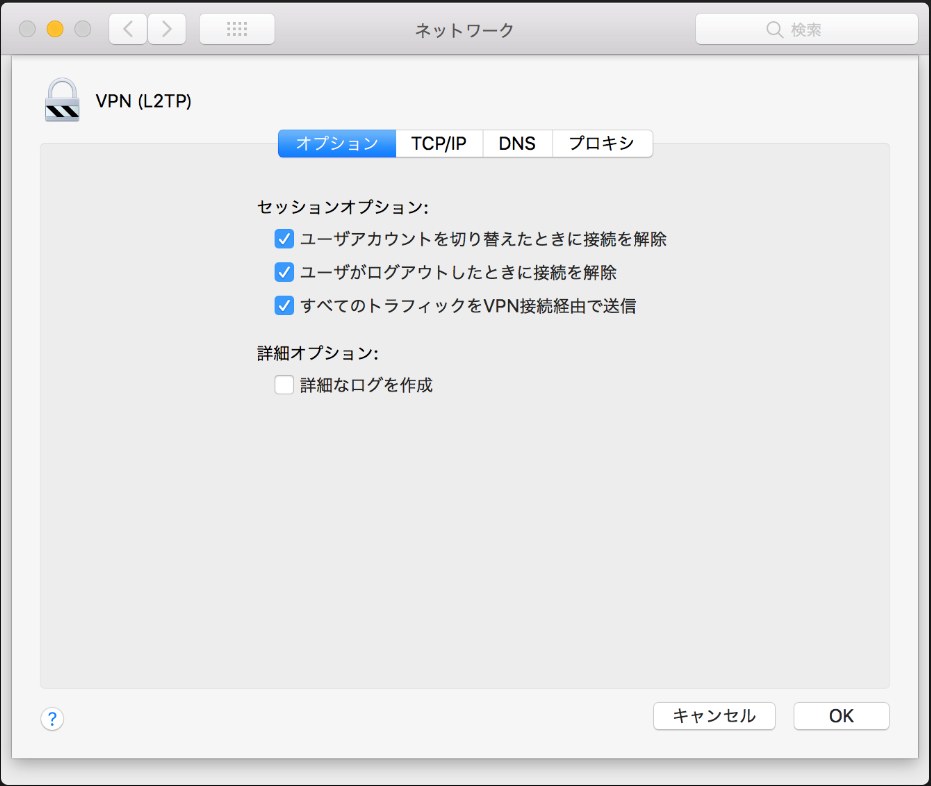The width and height of the screenshot is (931, 786).
Task: Click the magnifying glass search icon
Action: pyautogui.click(x=774, y=30)
